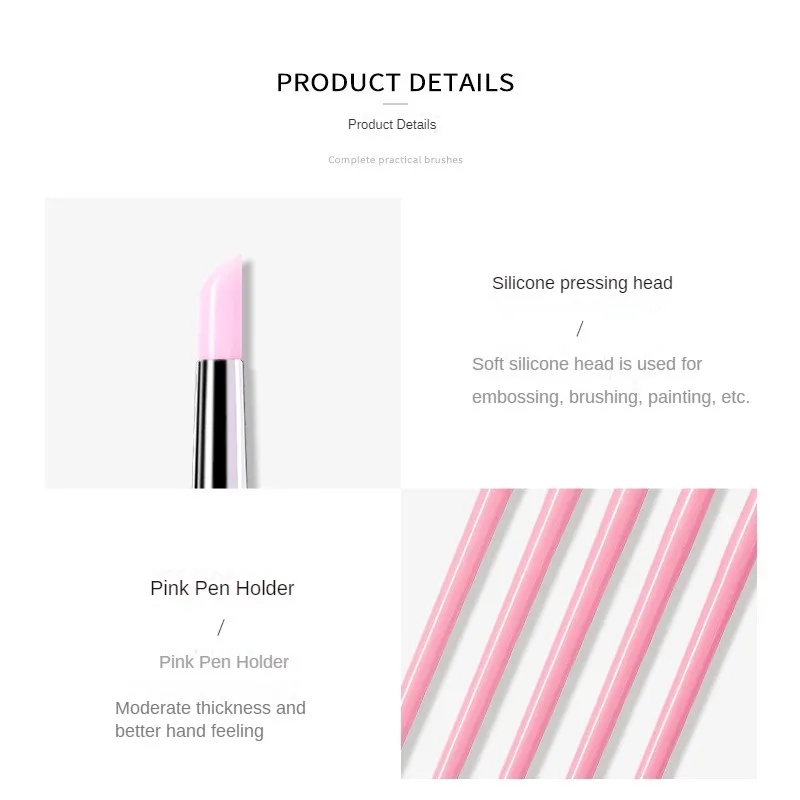Open the pink pen handles photo
Viewport: 800px width, 800px height.
click(x=579, y=634)
